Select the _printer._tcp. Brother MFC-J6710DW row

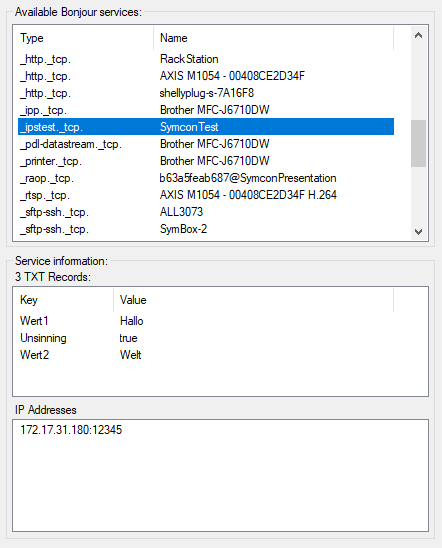[206, 161]
